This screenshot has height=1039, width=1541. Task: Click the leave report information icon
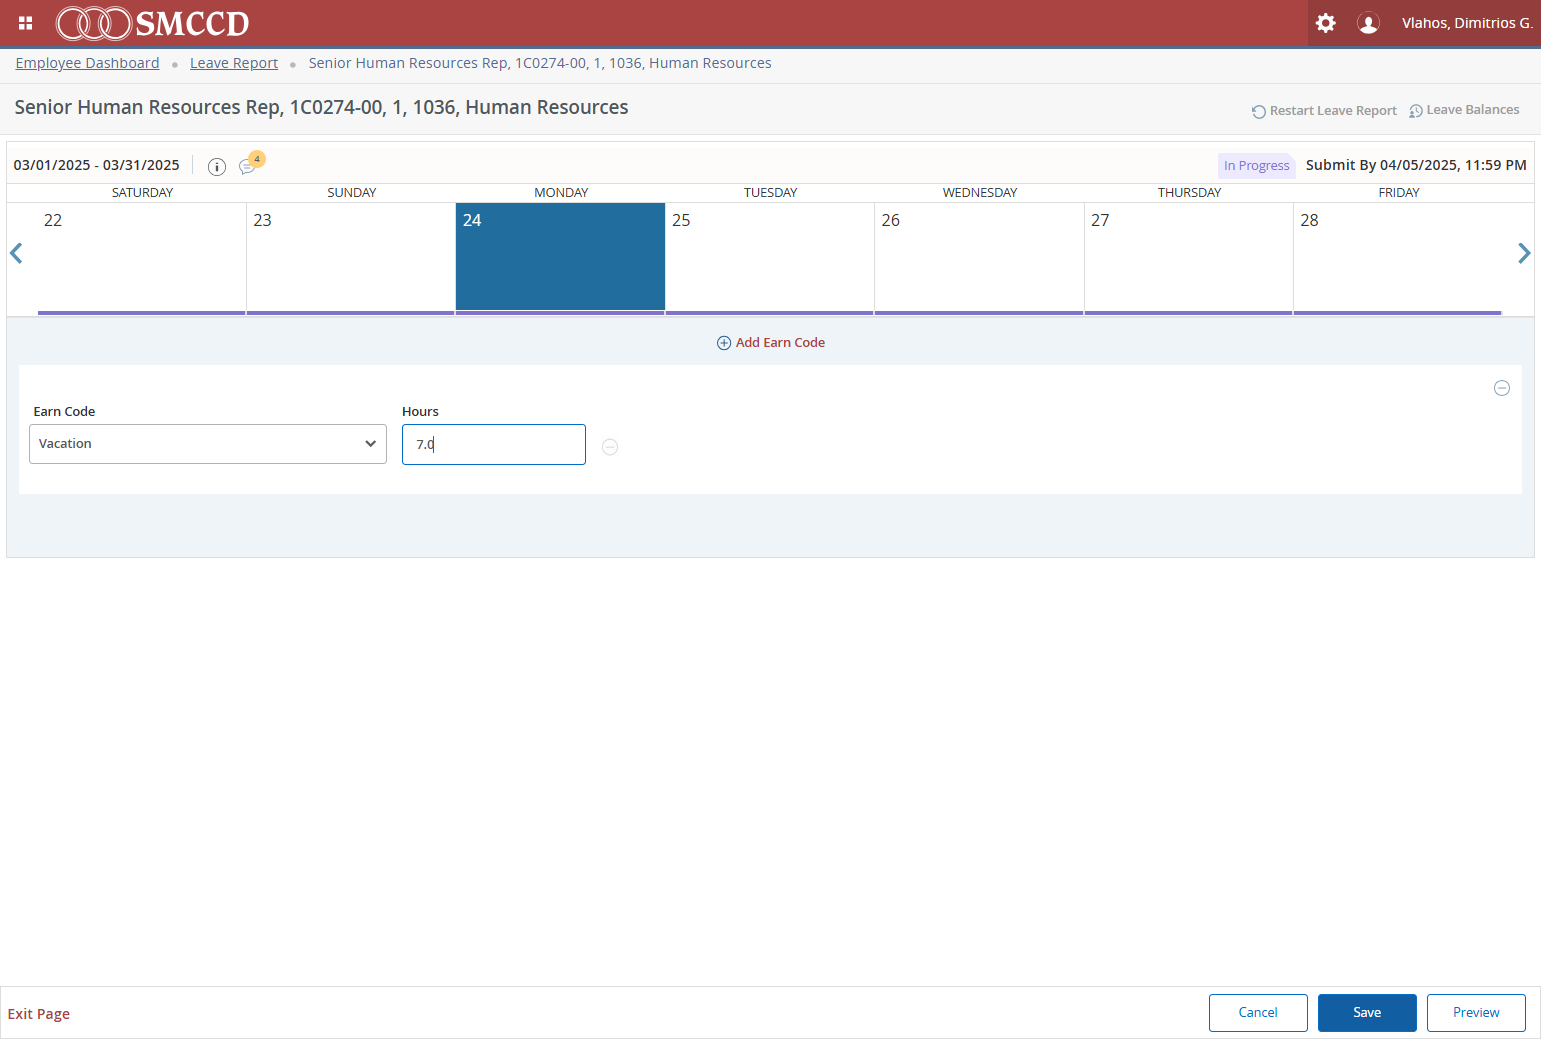pyautogui.click(x=216, y=166)
